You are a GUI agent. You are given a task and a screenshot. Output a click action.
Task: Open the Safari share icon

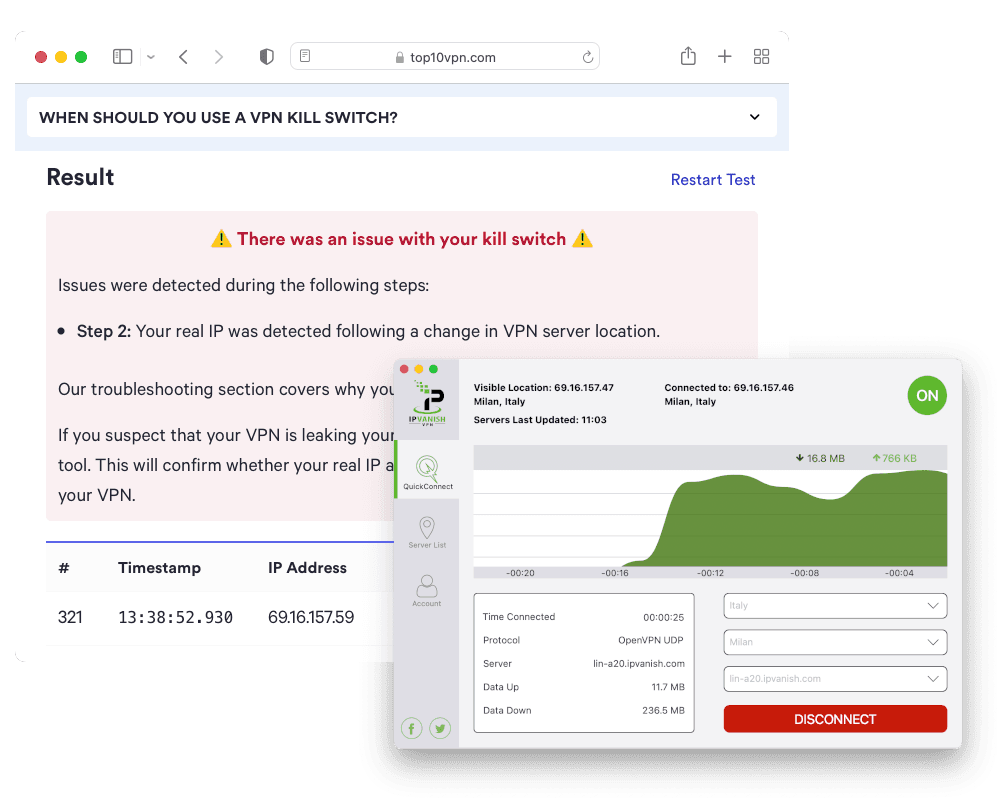click(688, 56)
